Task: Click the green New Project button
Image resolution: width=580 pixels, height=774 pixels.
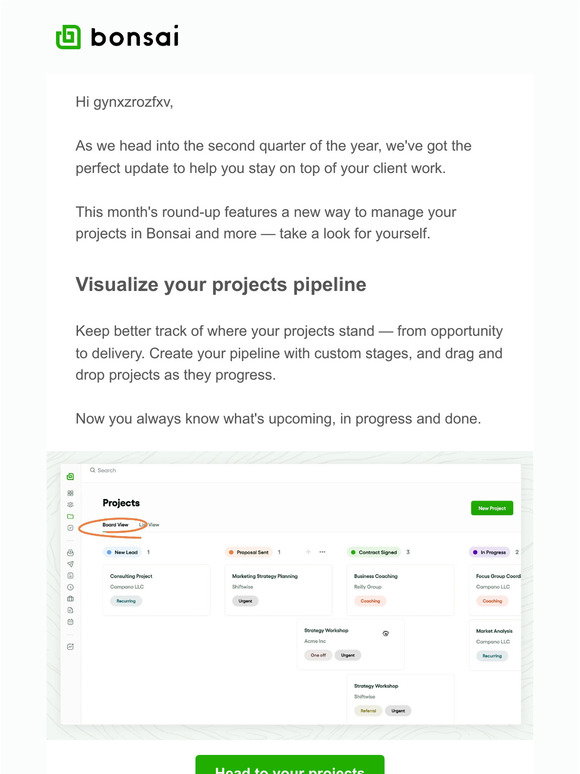Action: tap(492, 508)
